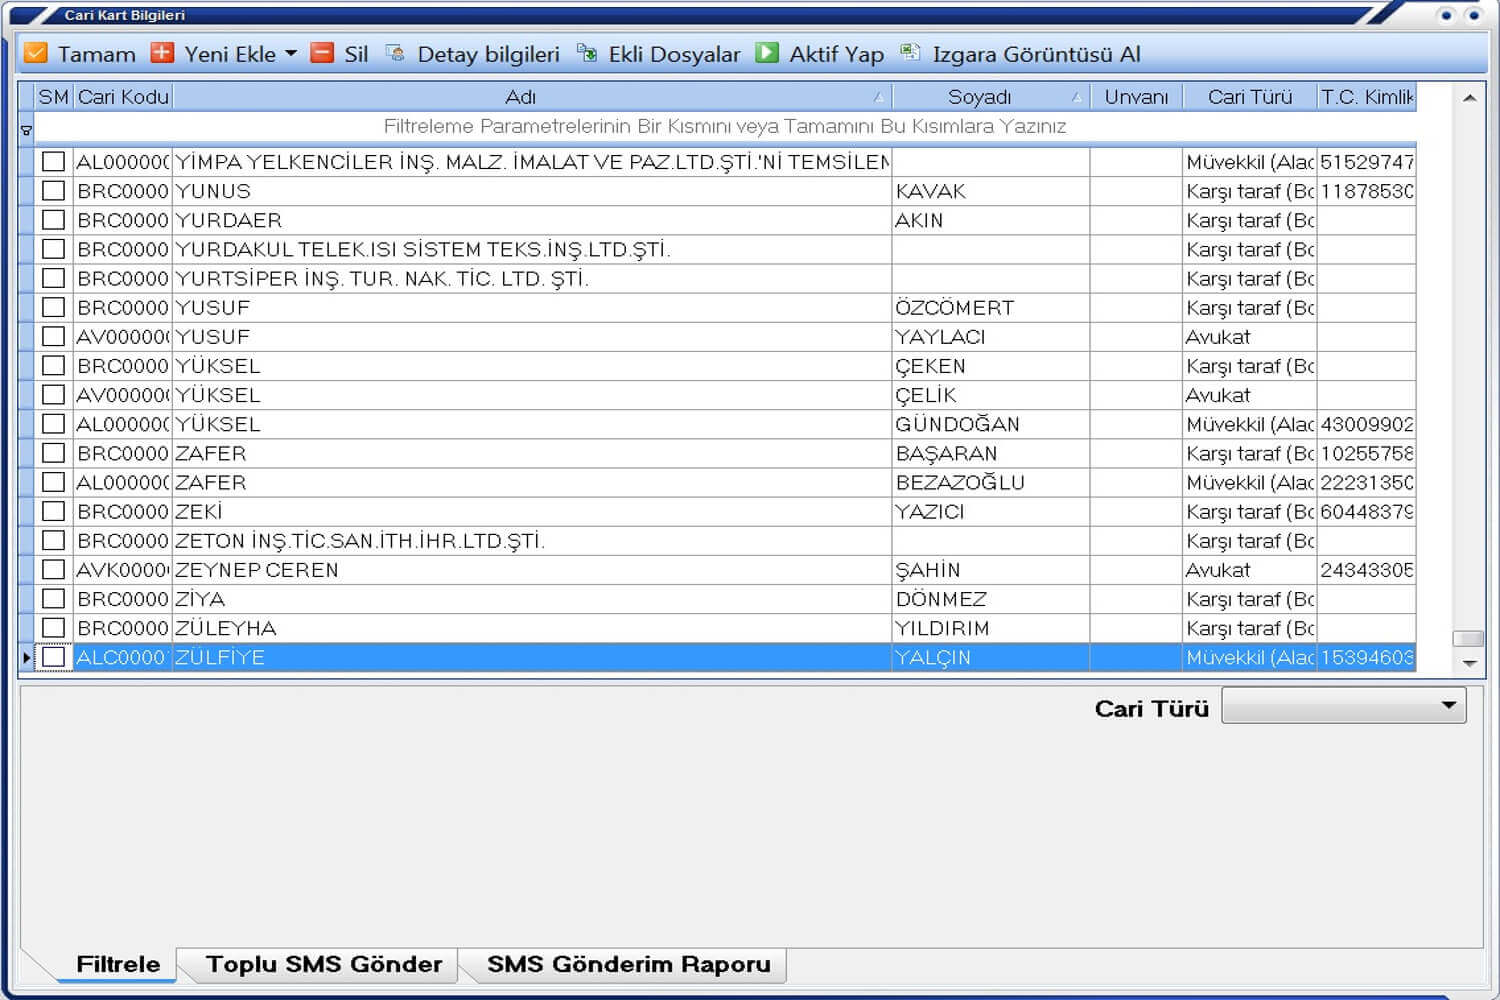Sort by the Soyadı column header
1500x1000 pixels.
click(x=980, y=97)
